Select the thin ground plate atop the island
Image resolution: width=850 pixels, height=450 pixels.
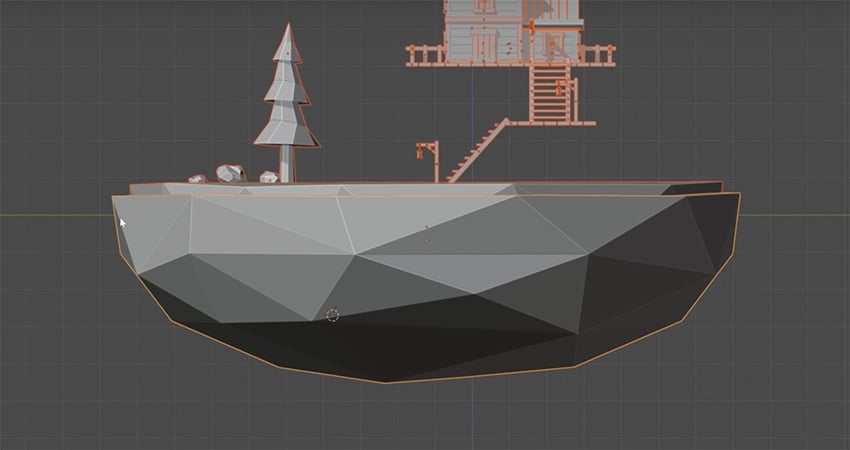[426, 188]
